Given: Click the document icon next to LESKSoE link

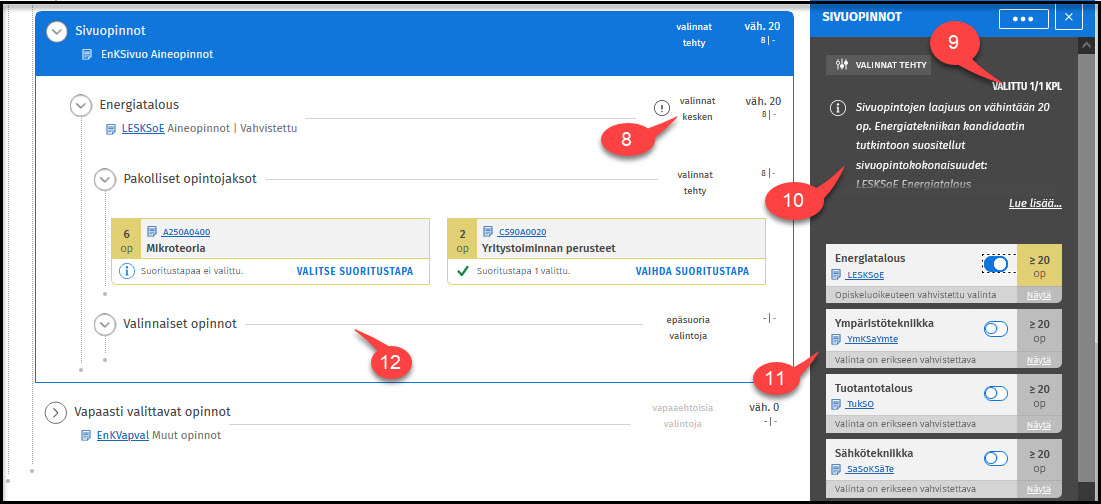Looking at the screenshot, I should (113, 128).
